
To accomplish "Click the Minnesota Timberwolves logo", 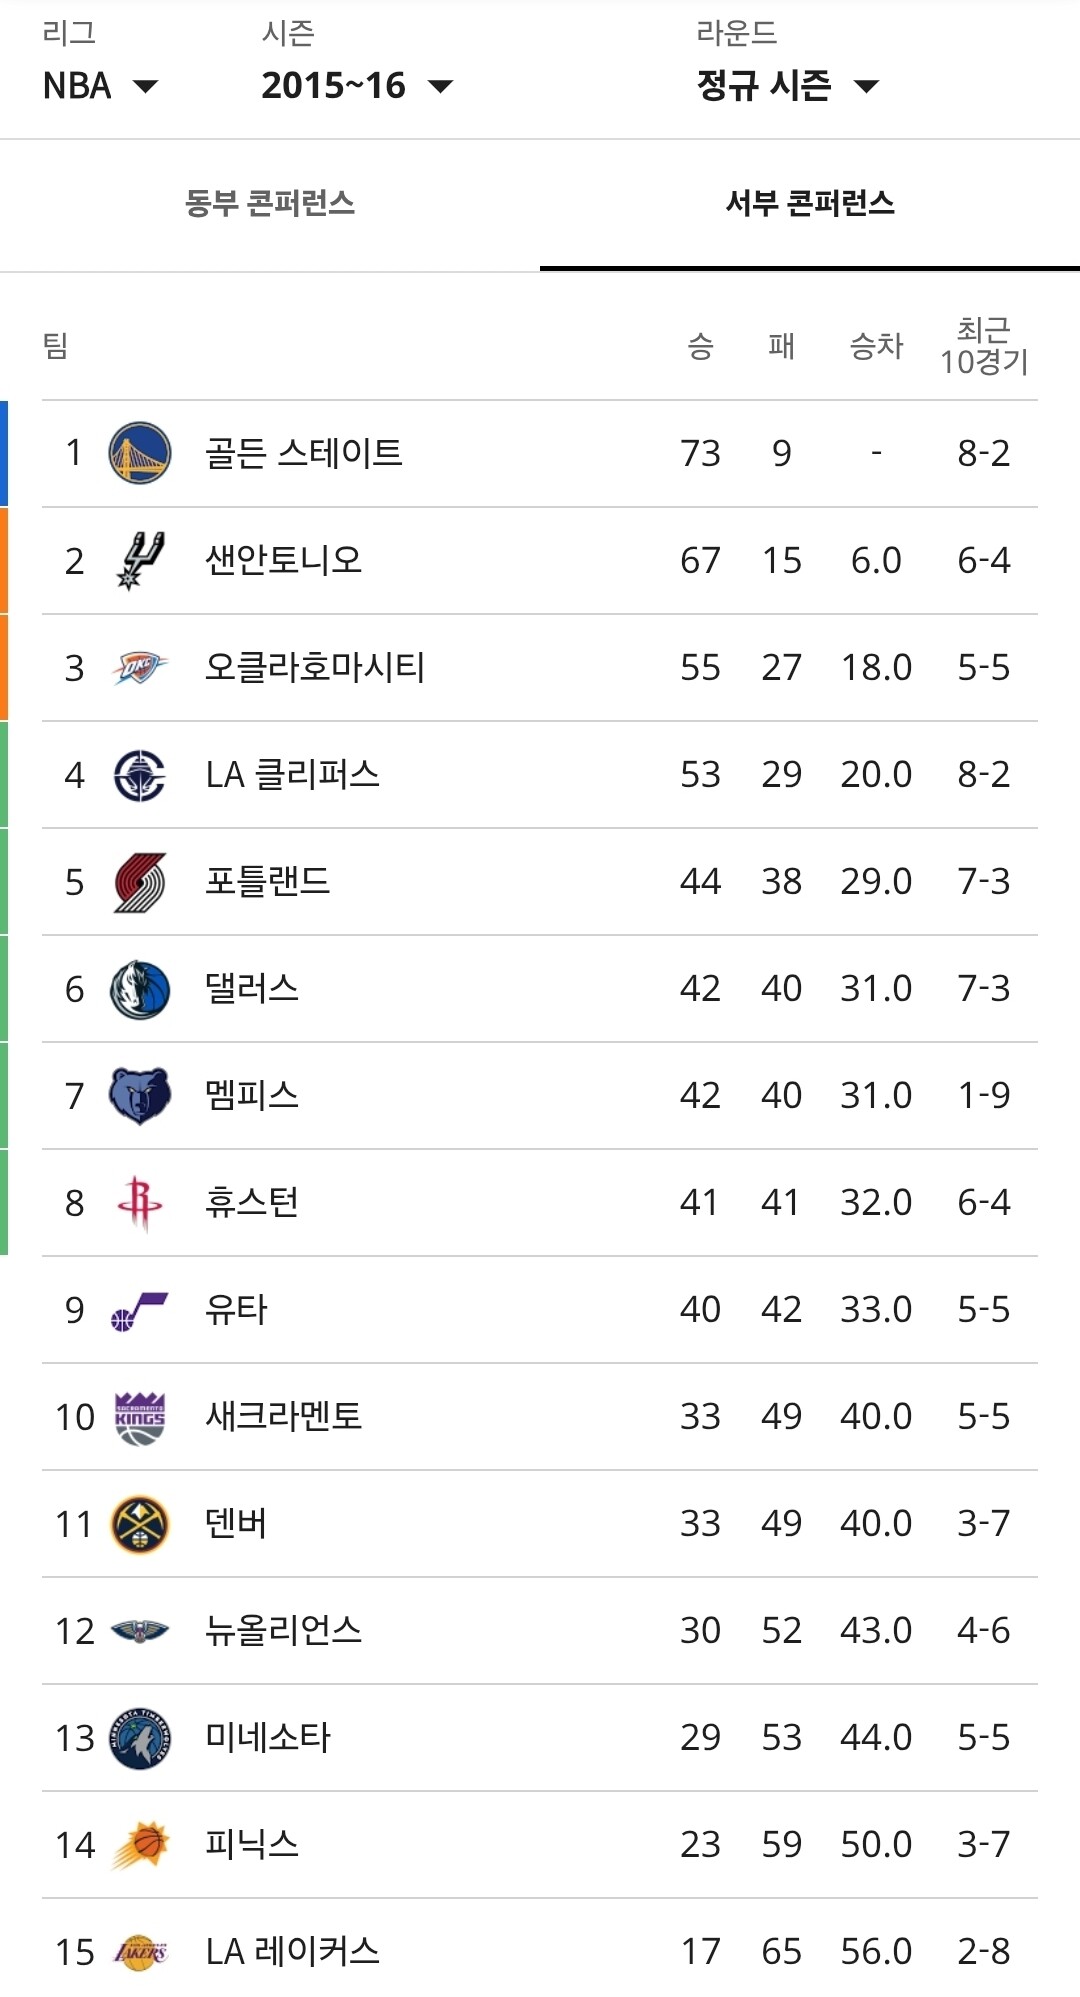I will click(x=140, y=1738).
